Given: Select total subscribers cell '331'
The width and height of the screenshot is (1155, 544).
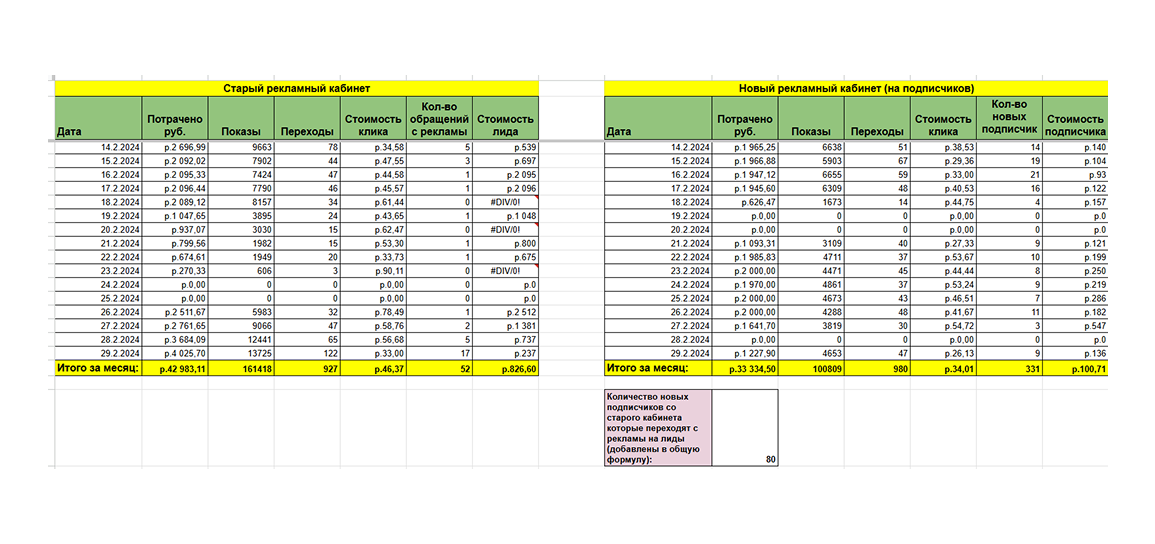Looking at the screenshot, I should [x=1010, y=367].
